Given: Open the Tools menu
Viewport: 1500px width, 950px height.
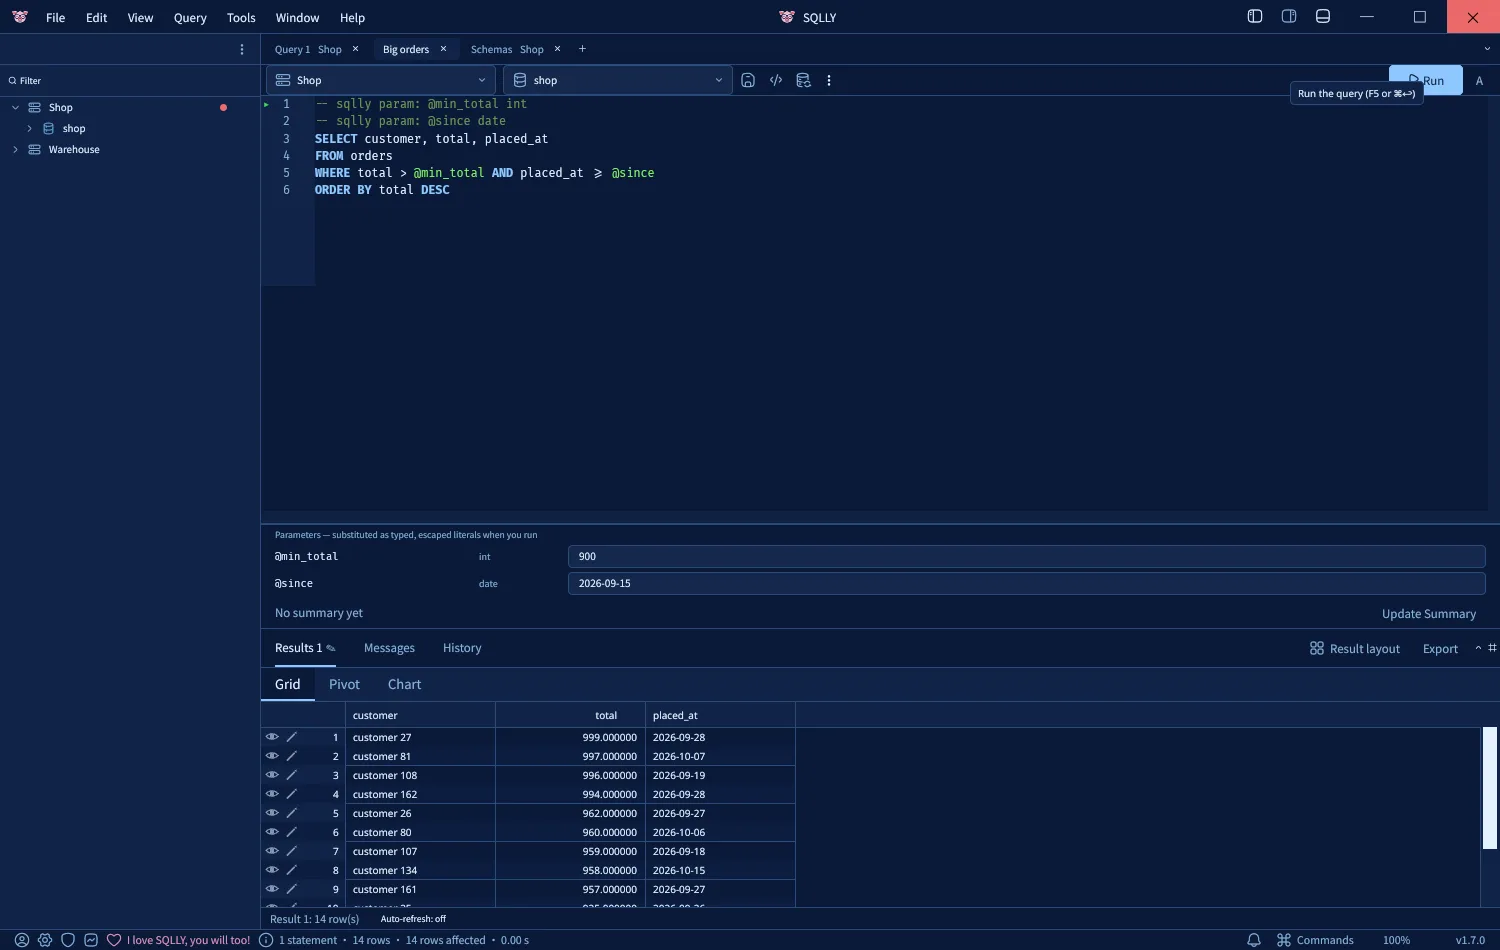Looking at the screenshot, I should [x=241, y=17].
